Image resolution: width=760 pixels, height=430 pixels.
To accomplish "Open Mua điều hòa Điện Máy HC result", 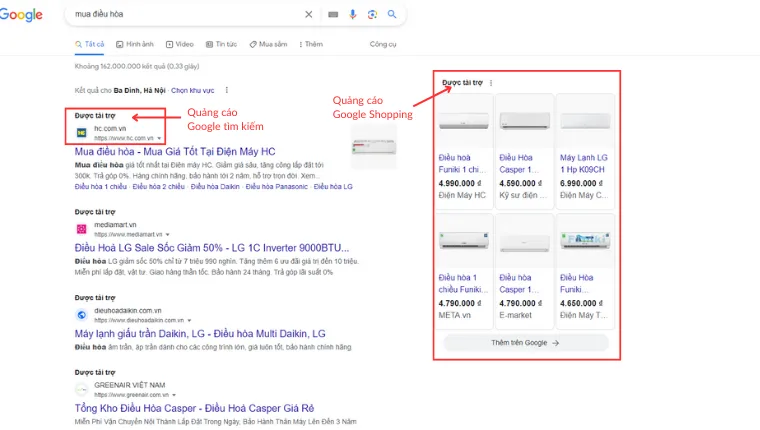I will pyautogui.click(x=175, y=152).
